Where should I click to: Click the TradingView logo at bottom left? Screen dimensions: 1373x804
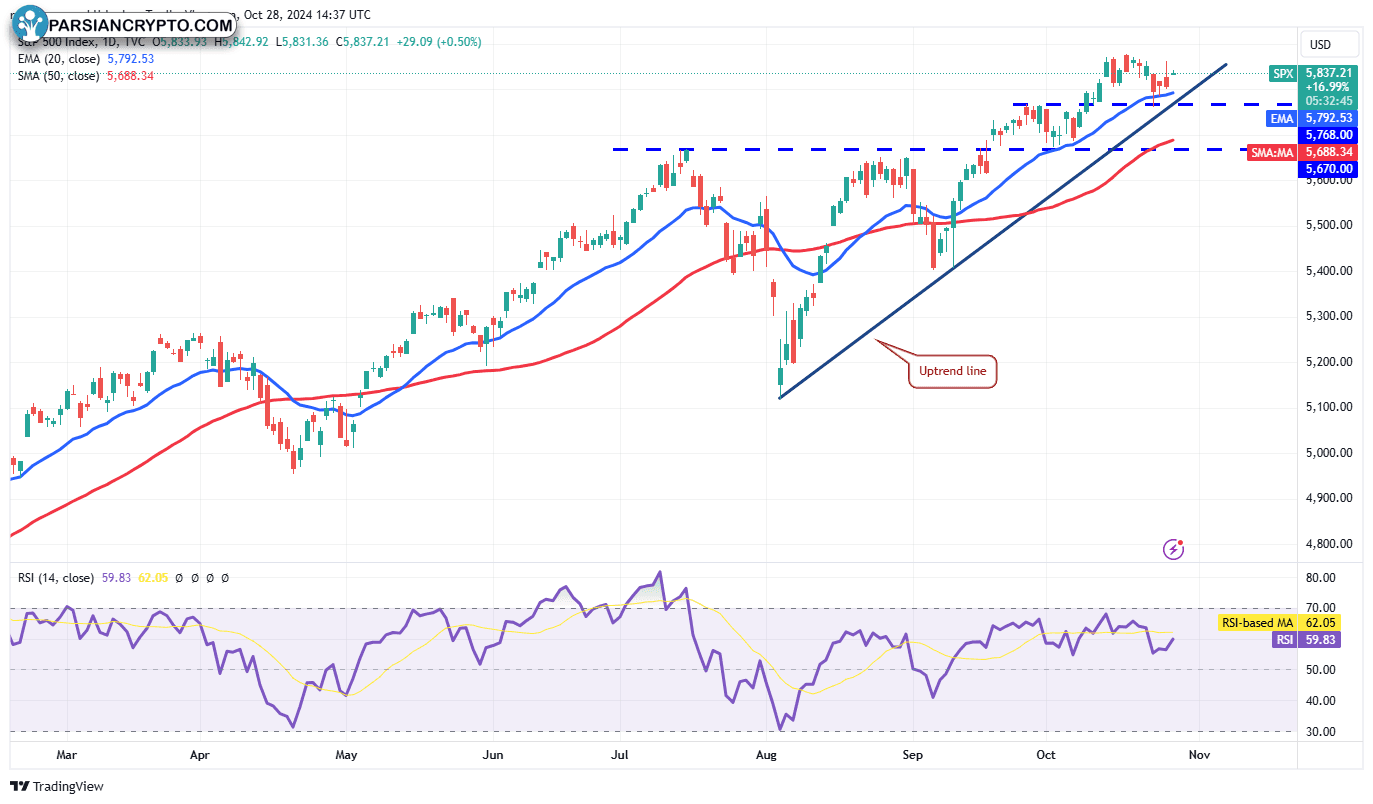coord(20,786)
